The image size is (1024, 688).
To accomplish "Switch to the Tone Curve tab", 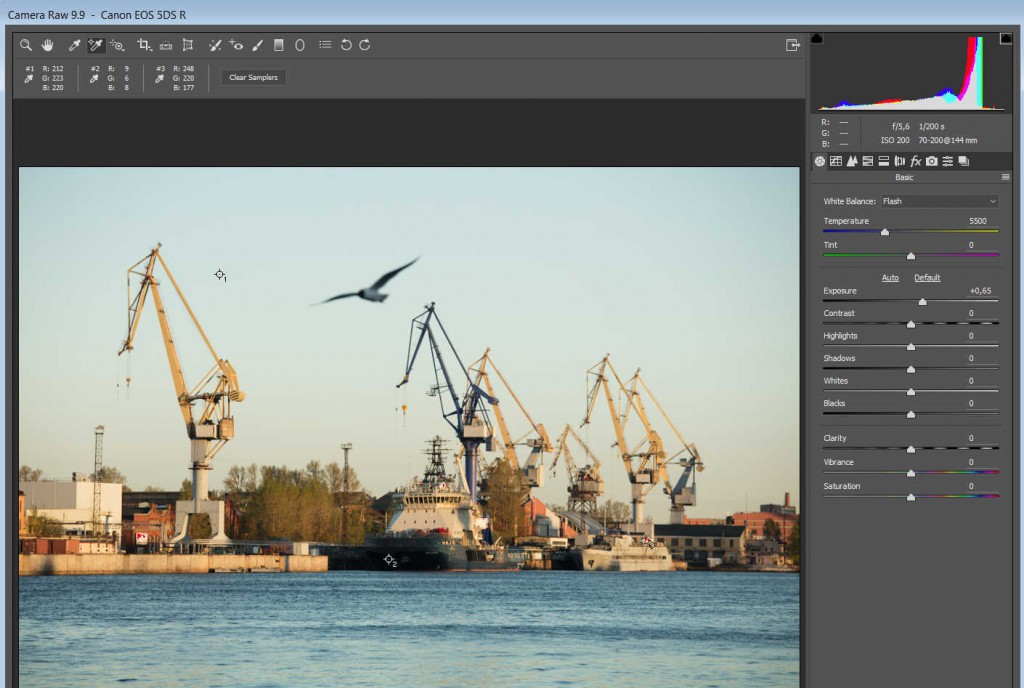I will tap(836, 161).
